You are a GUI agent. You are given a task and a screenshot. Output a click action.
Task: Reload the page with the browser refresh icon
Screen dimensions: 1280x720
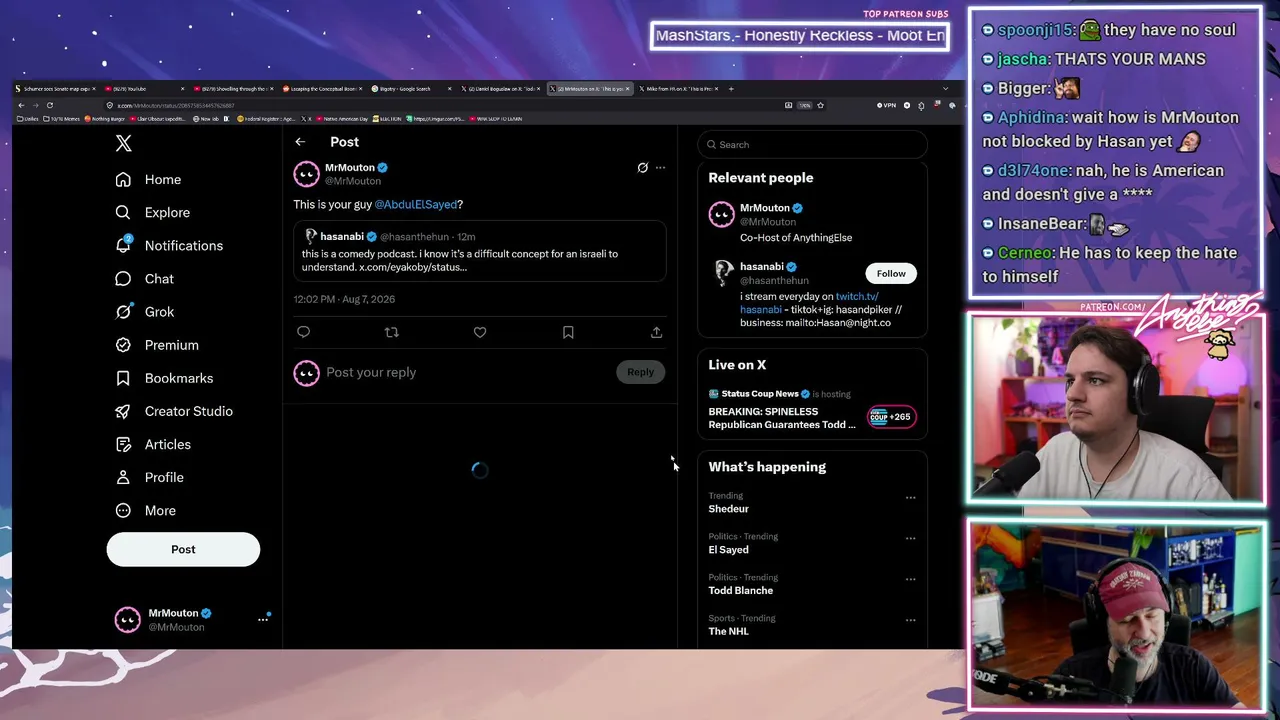(49, 105)
